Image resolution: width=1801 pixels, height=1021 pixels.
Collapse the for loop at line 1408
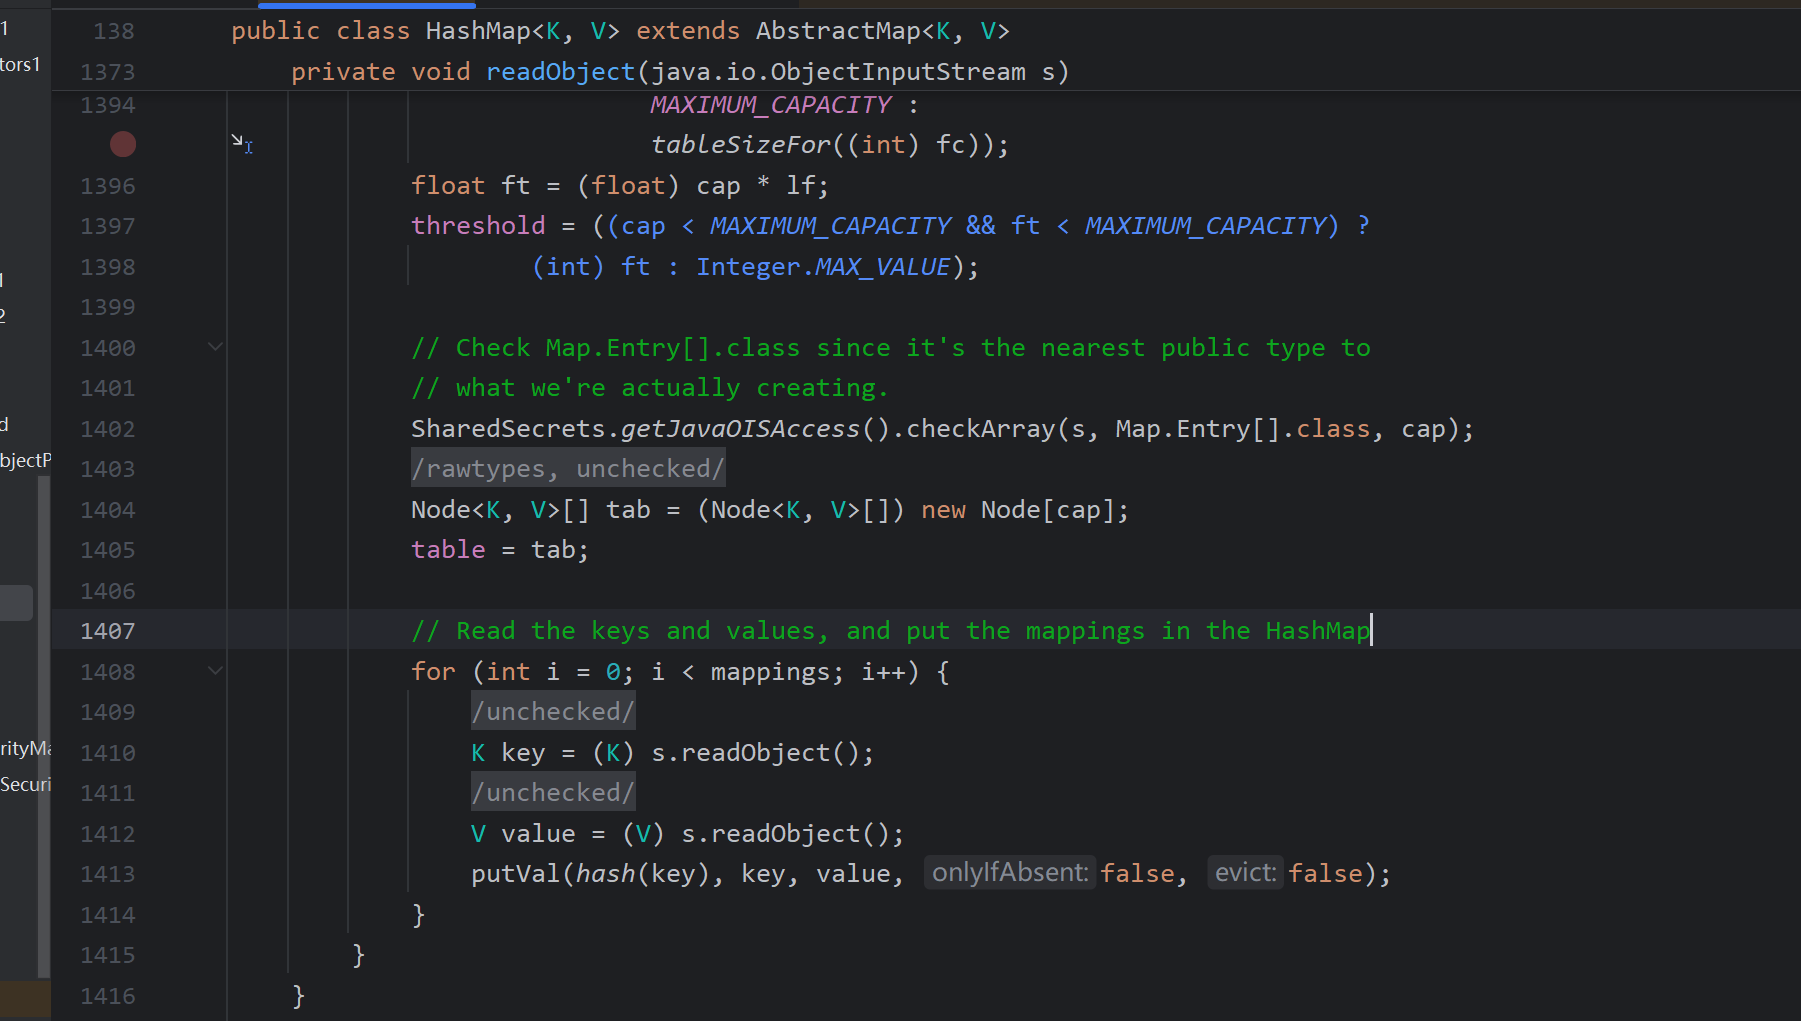pyautogui.click(x=215, y=671)
